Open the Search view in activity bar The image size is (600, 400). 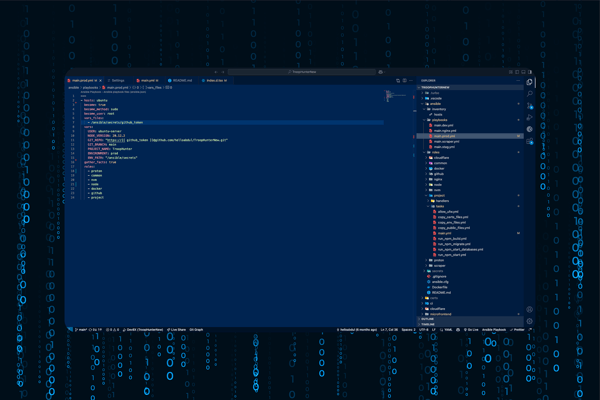pos(530,94)
